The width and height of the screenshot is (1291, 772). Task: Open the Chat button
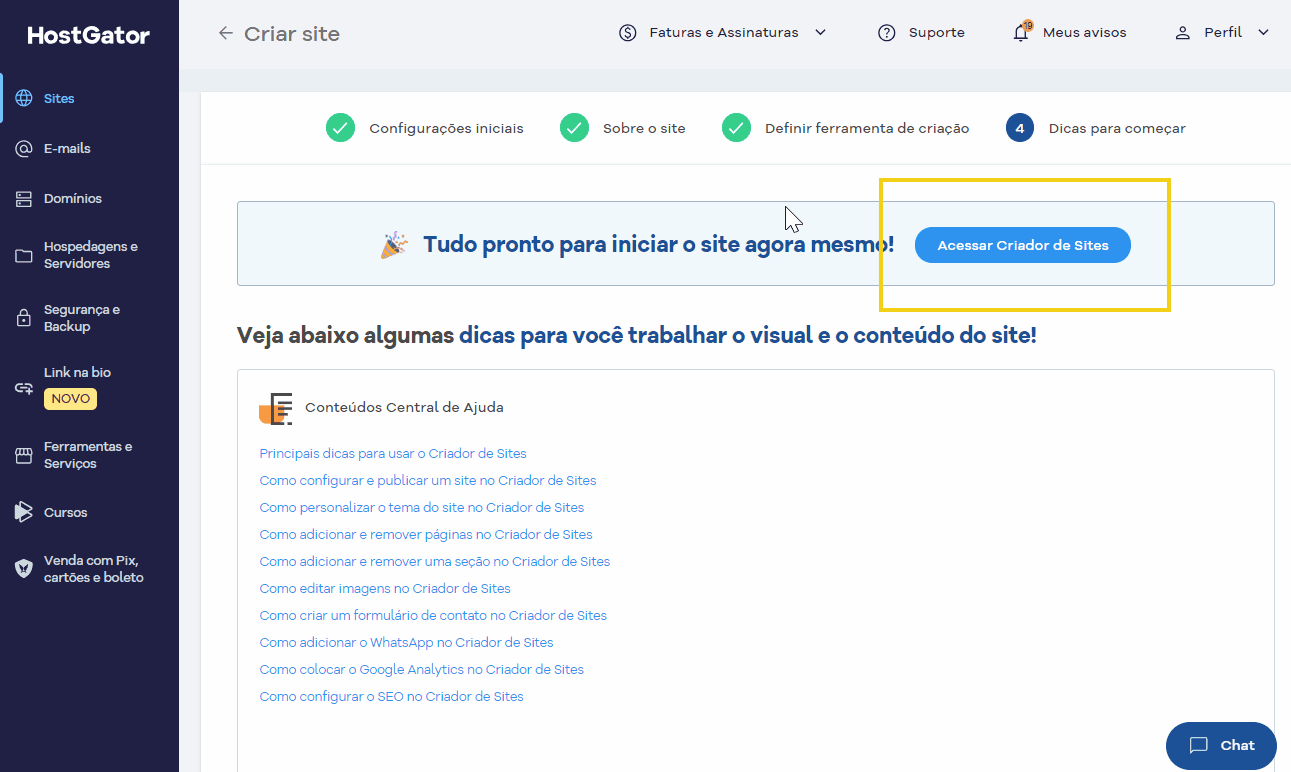point(1221,746)
